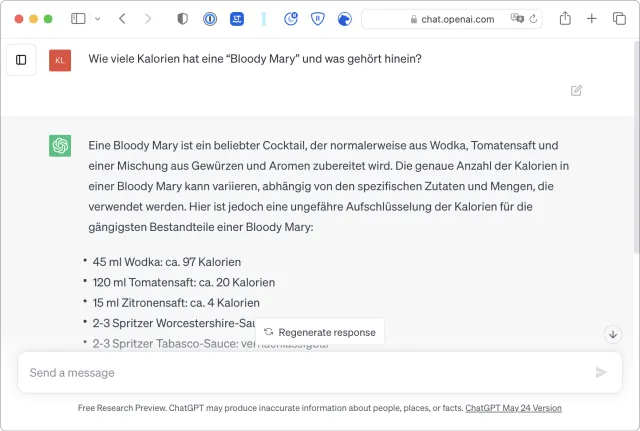
Task: Edit the Bloody Mary question message
Action: (576, 90)
